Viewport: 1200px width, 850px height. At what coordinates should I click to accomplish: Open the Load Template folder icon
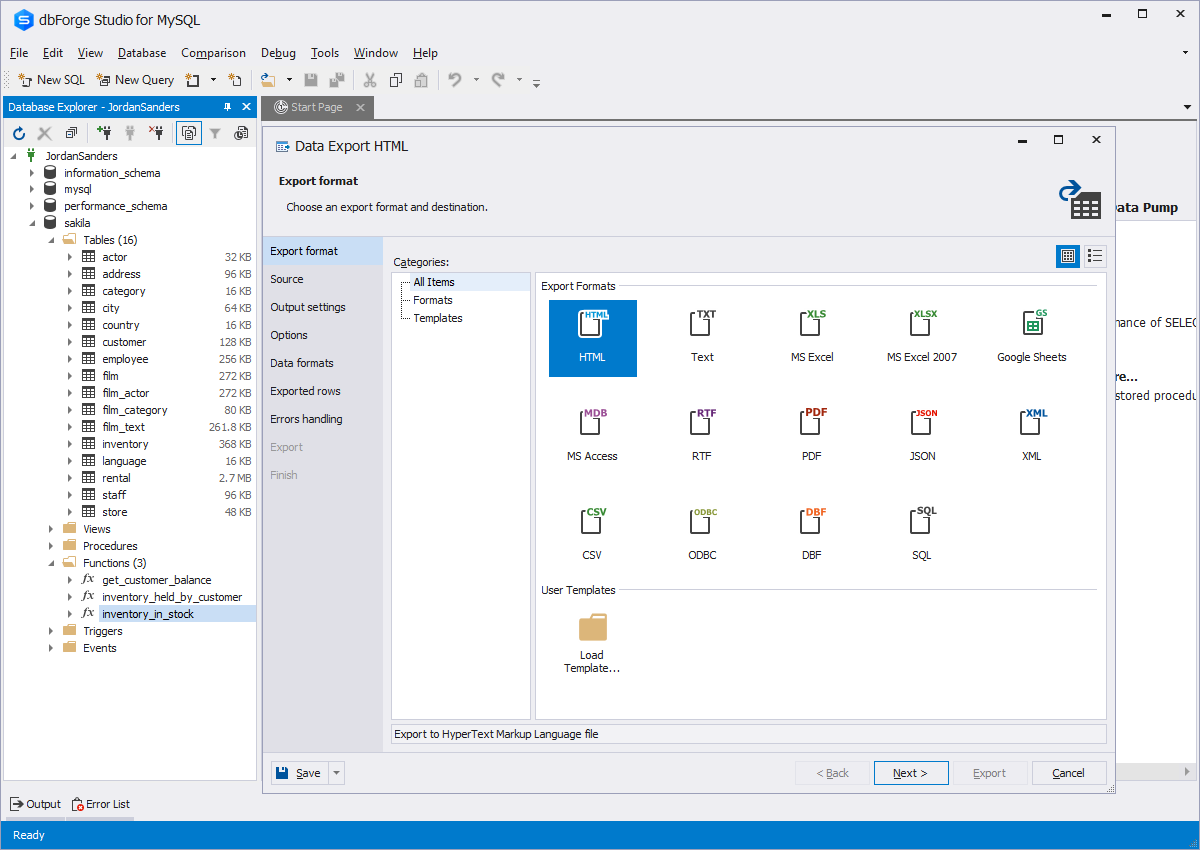(592, 628)
